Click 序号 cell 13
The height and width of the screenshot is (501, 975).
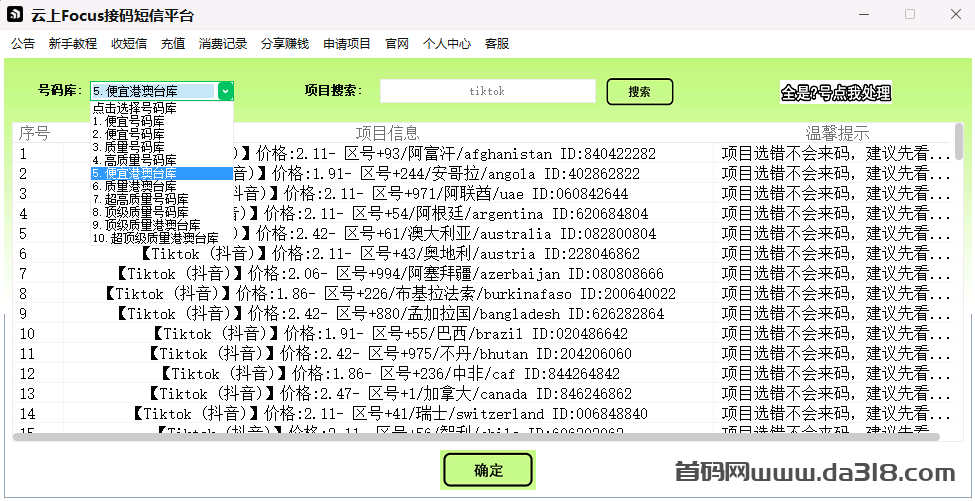38,393
